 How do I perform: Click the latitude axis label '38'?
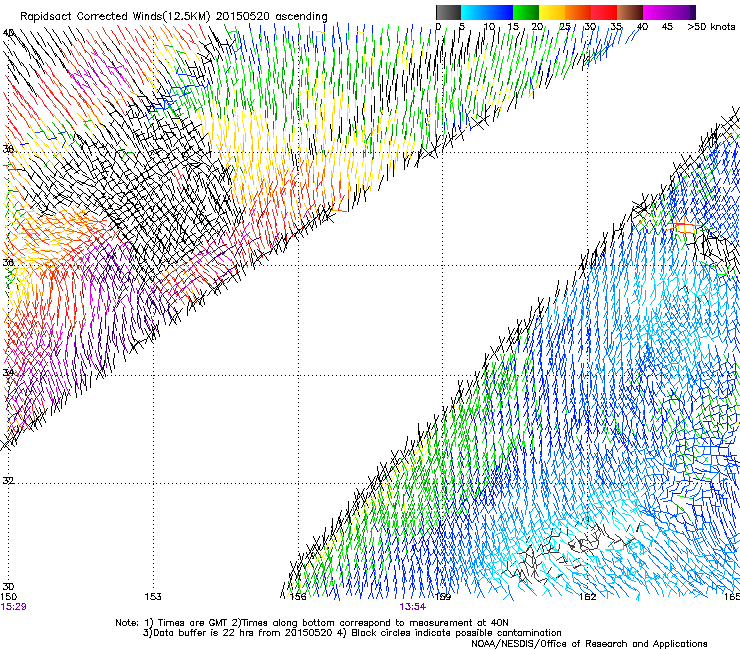point(8,149)
